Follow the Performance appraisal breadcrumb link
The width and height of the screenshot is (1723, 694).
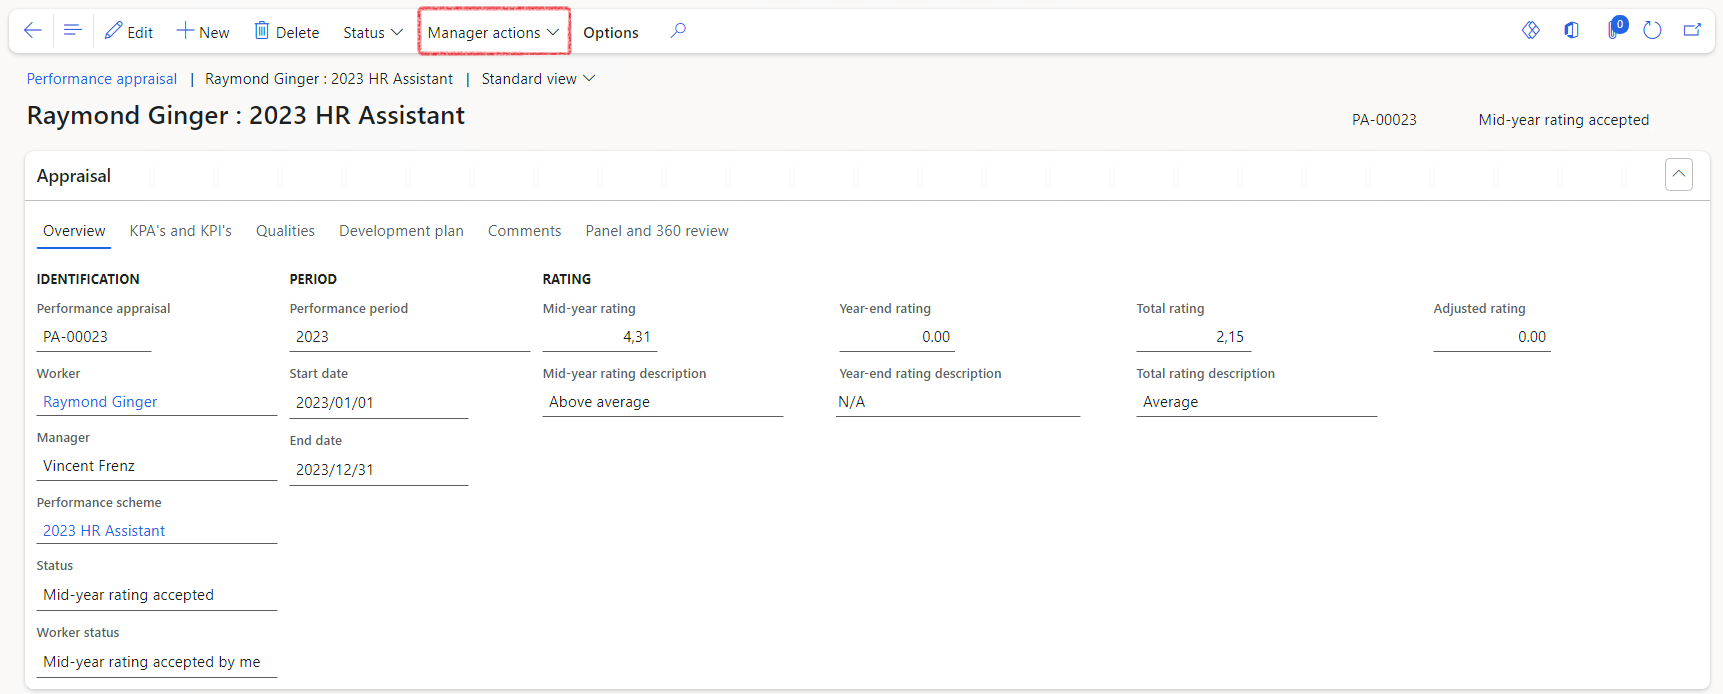click(x=102, y=79)
